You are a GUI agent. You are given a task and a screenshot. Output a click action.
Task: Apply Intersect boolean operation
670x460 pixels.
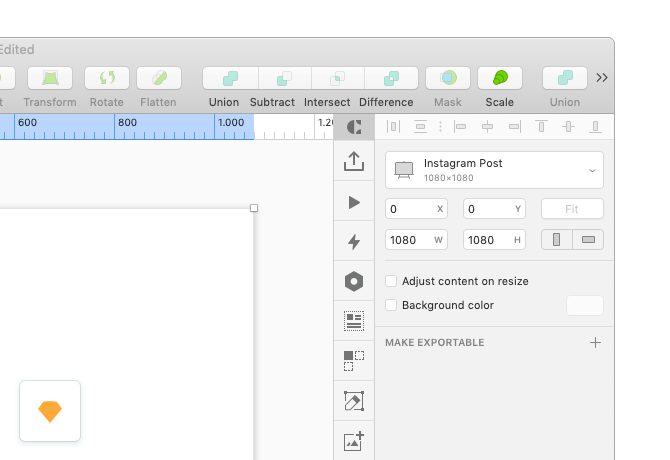pos(338,78)
